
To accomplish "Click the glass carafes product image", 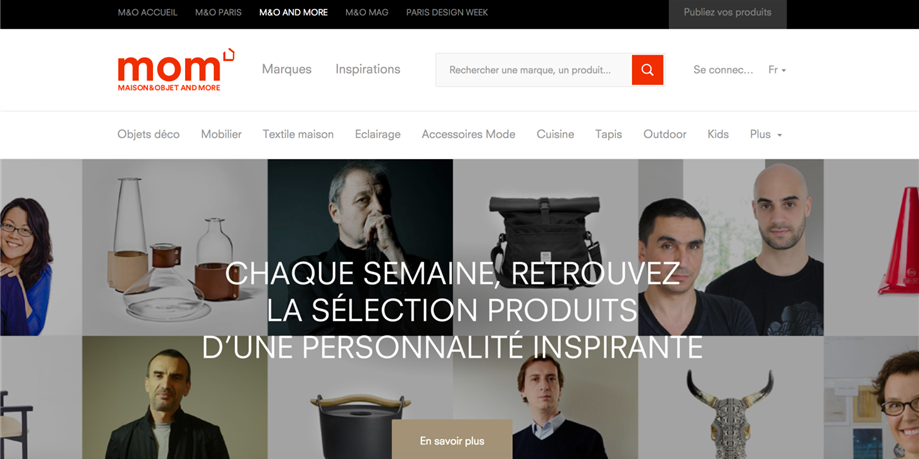I will coord(175,247).
